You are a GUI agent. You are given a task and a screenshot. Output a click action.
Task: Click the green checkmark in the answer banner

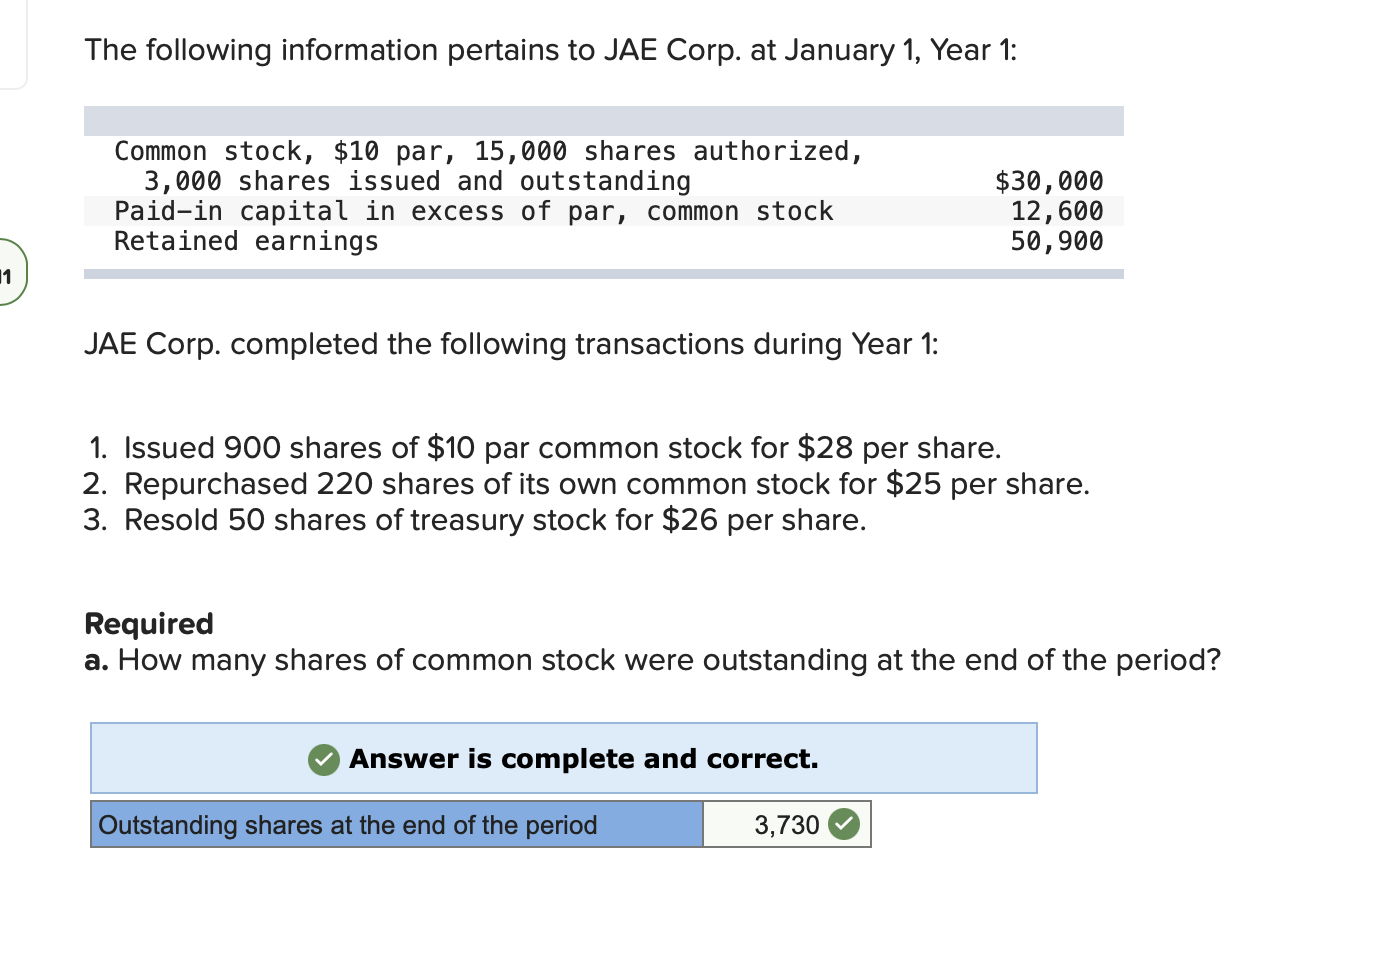(x=322, y=759)
